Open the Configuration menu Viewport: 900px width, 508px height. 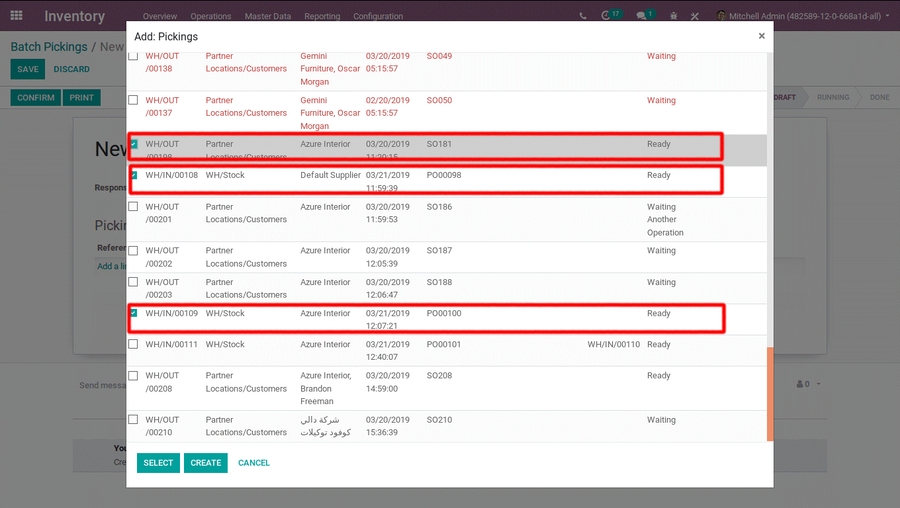[x=378, y=16]
